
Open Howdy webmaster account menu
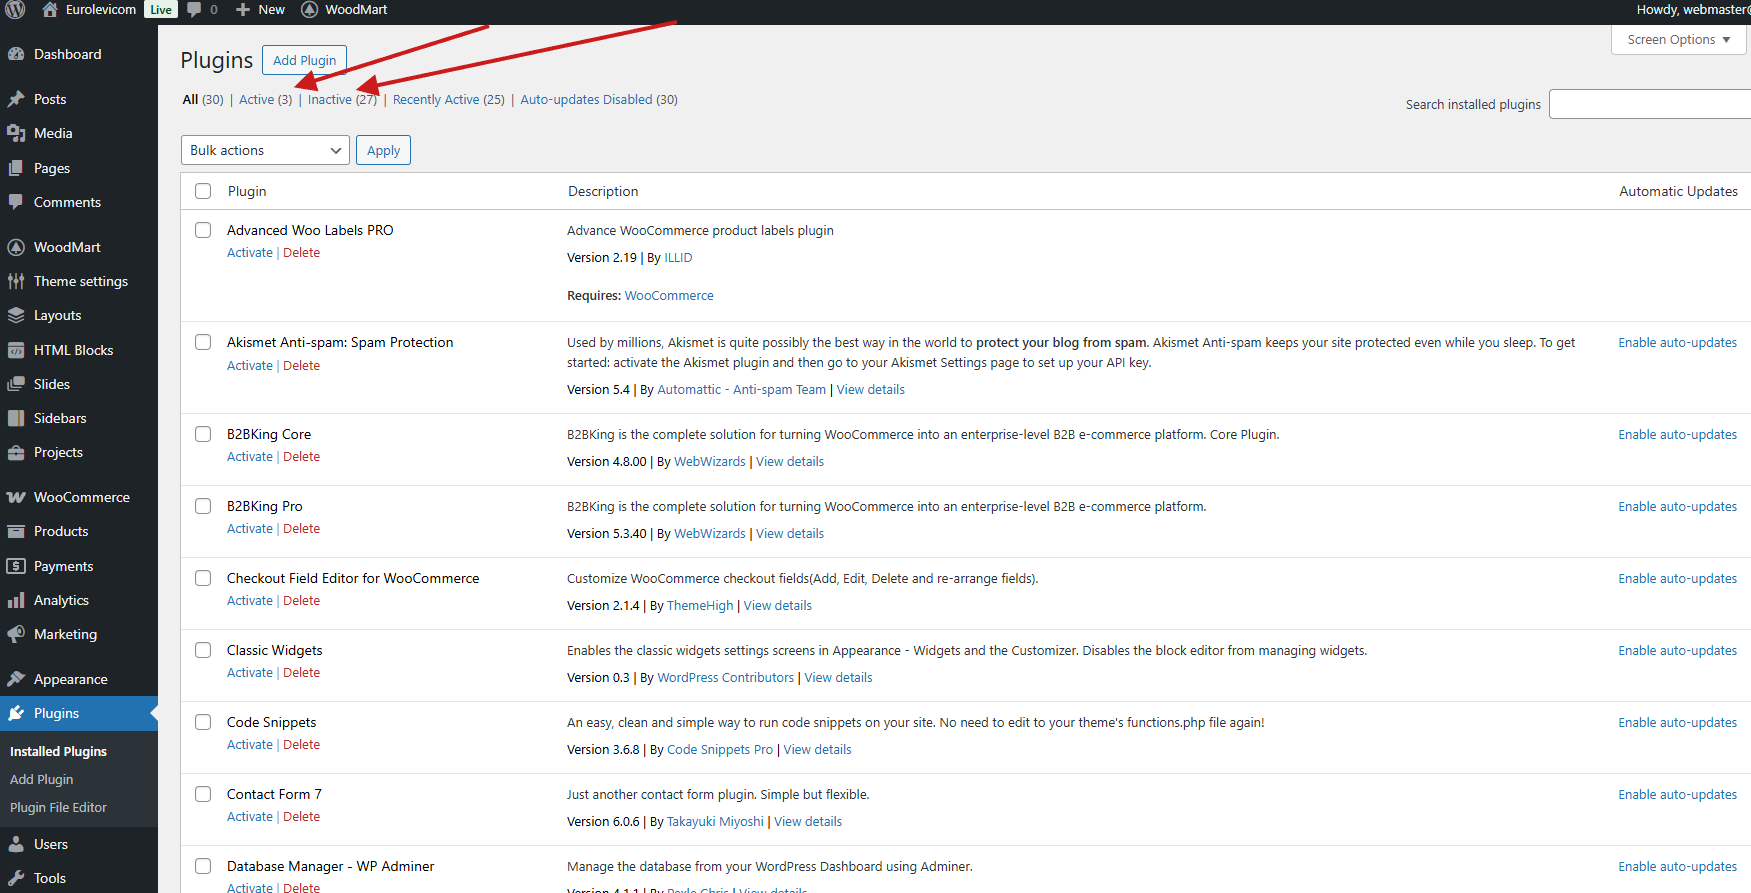[x=1694, y=10]
